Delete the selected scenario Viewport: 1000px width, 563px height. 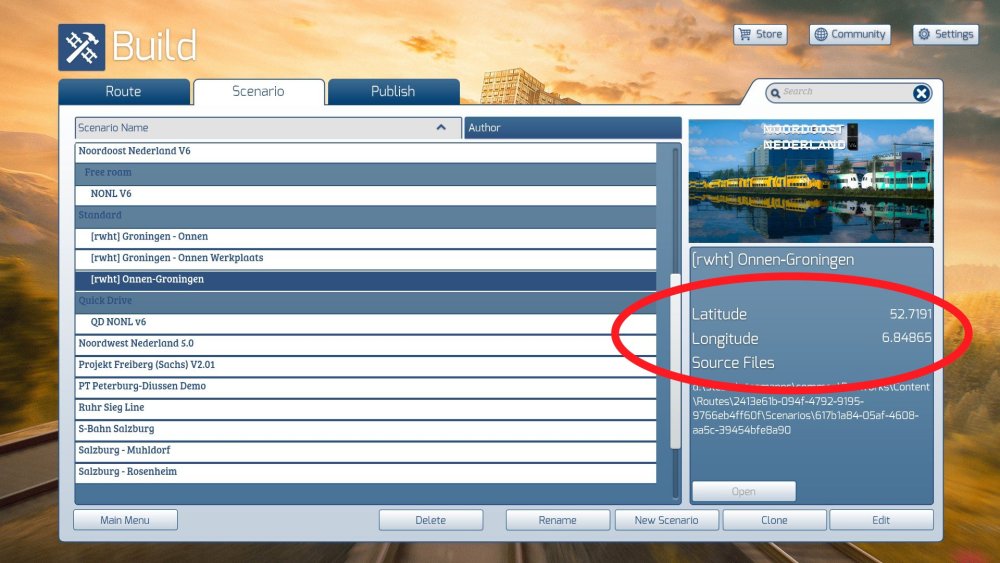(430, 520)
